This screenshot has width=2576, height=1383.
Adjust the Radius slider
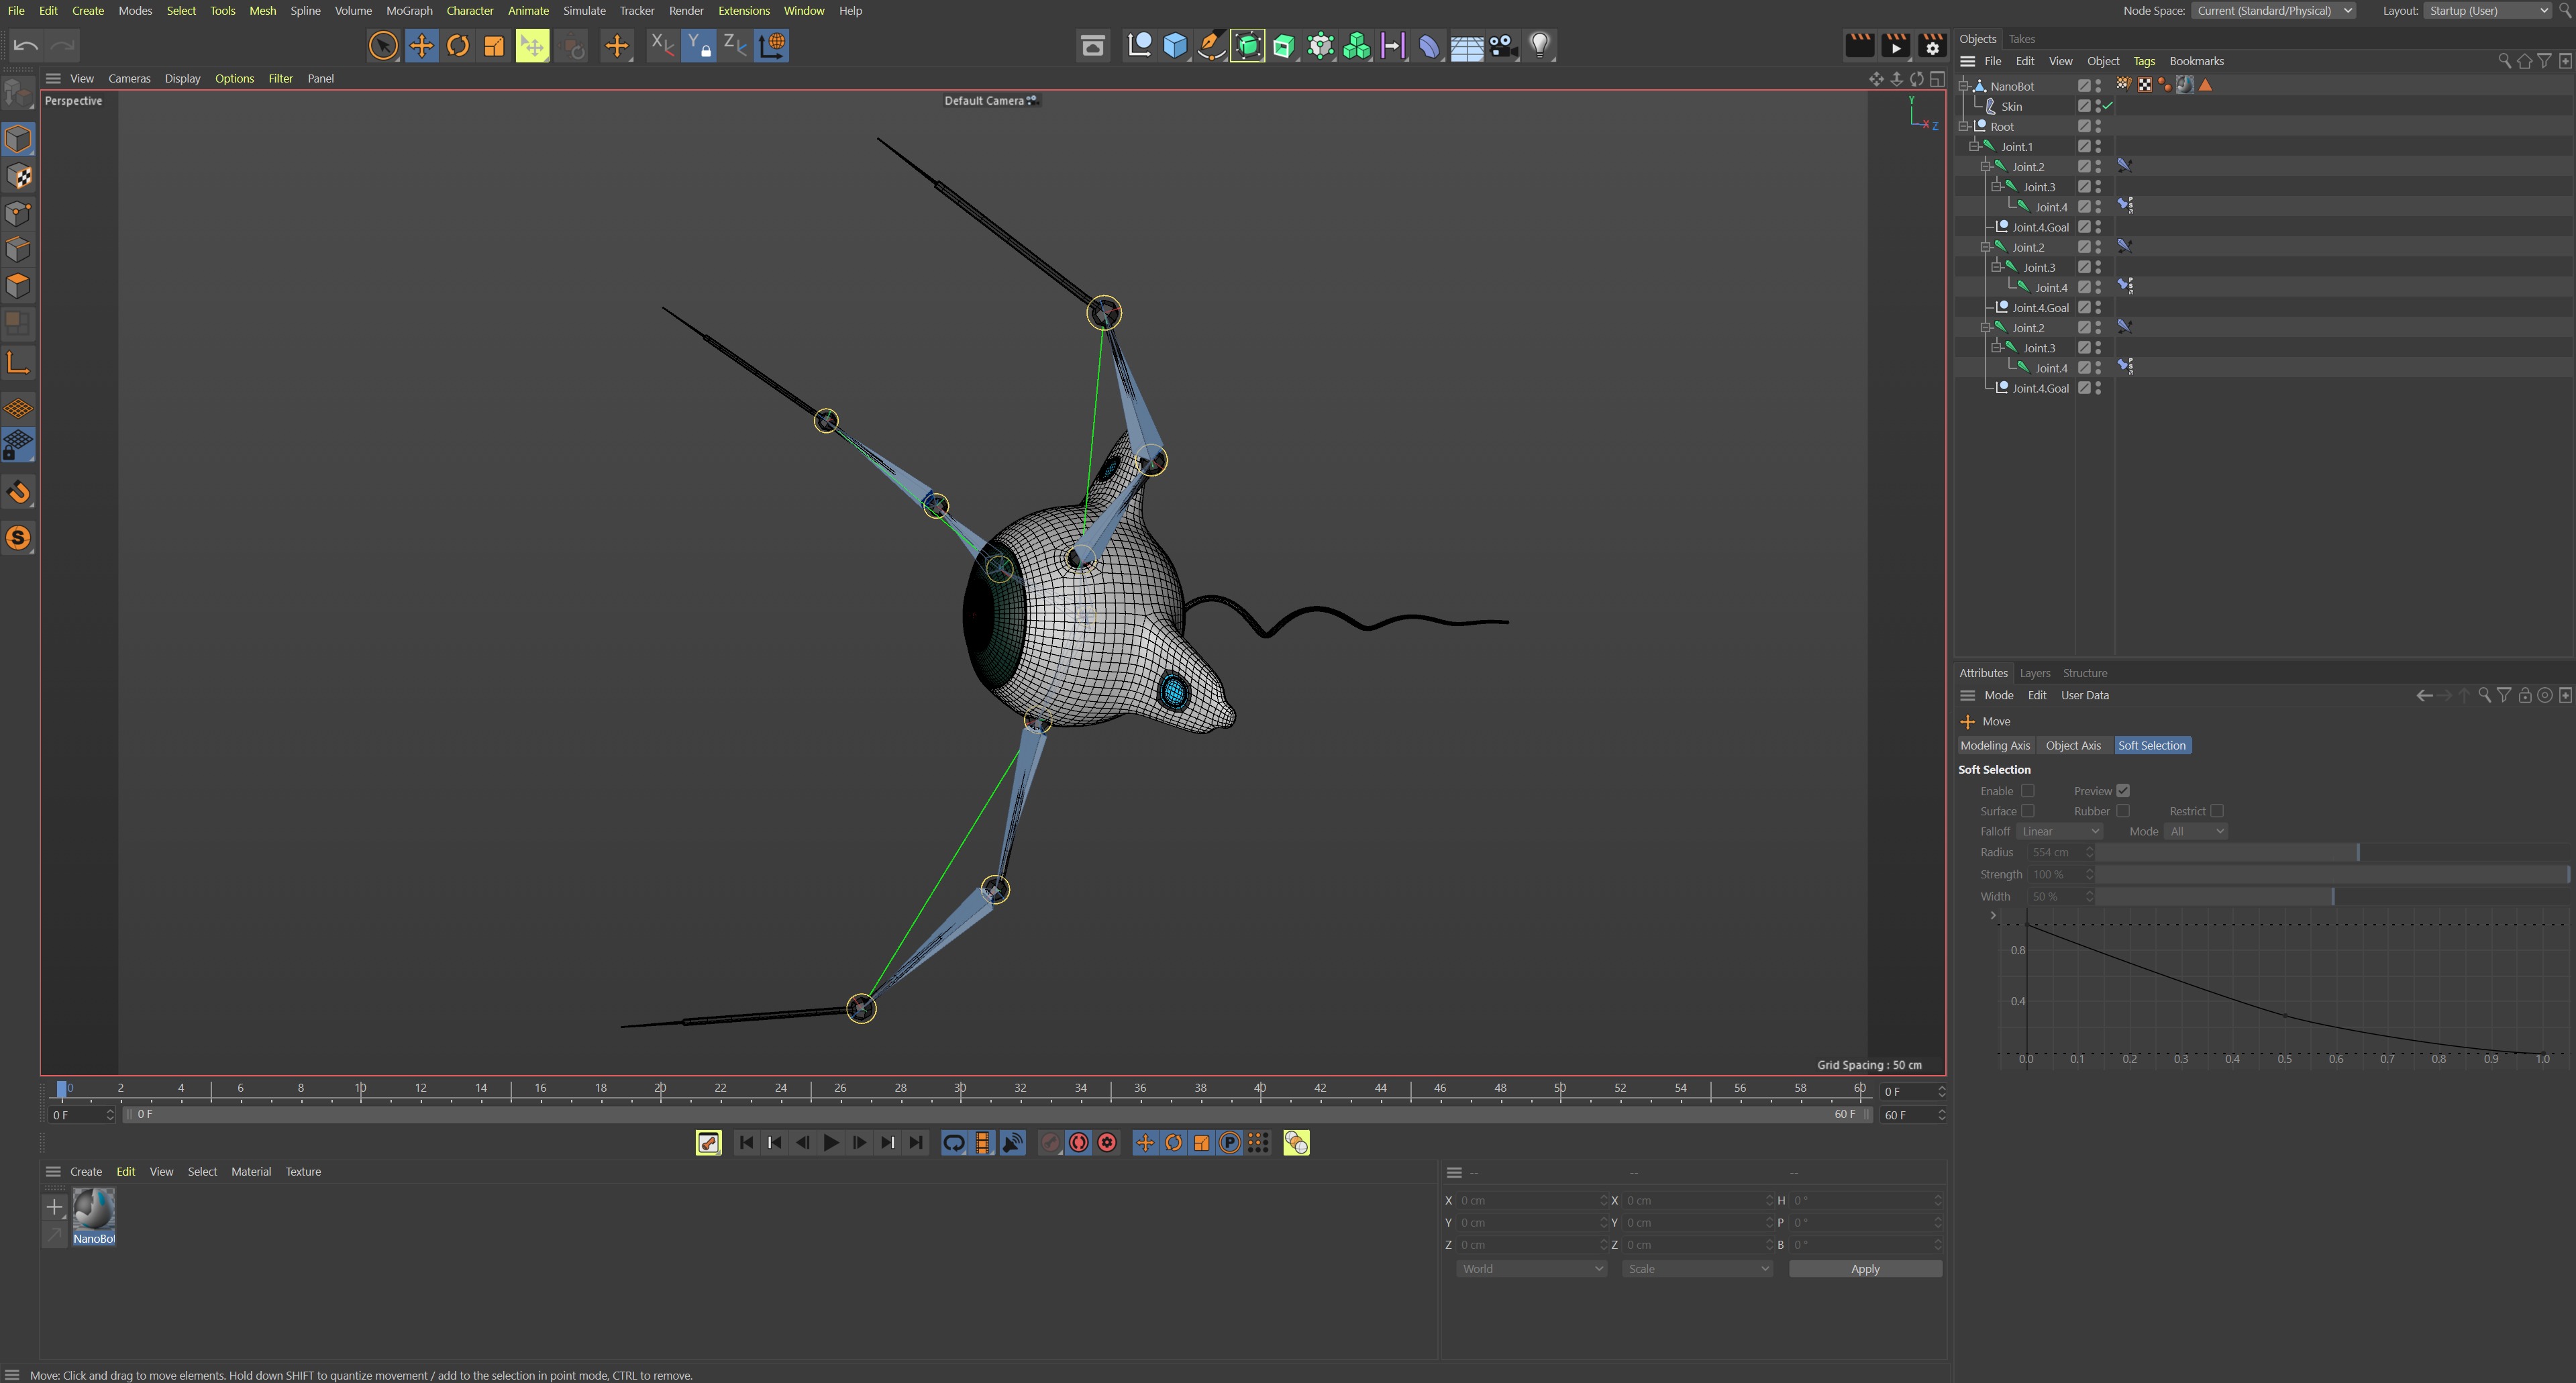pos(2332,852)
